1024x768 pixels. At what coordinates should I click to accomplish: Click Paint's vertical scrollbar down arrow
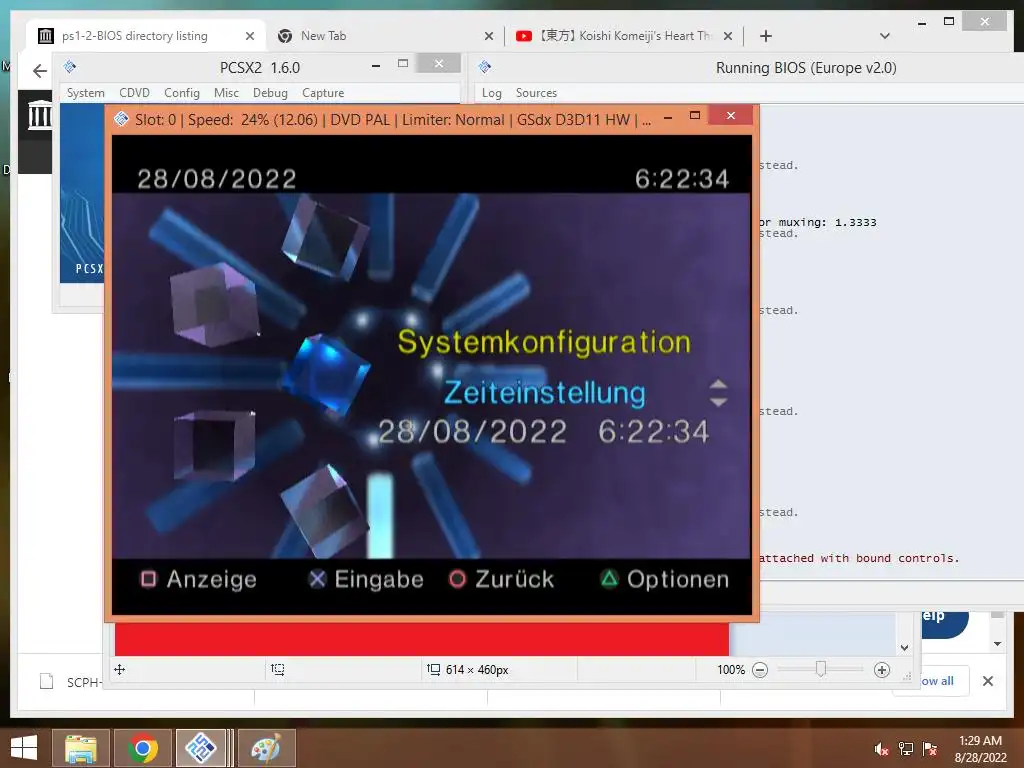(x=904, y=648)
